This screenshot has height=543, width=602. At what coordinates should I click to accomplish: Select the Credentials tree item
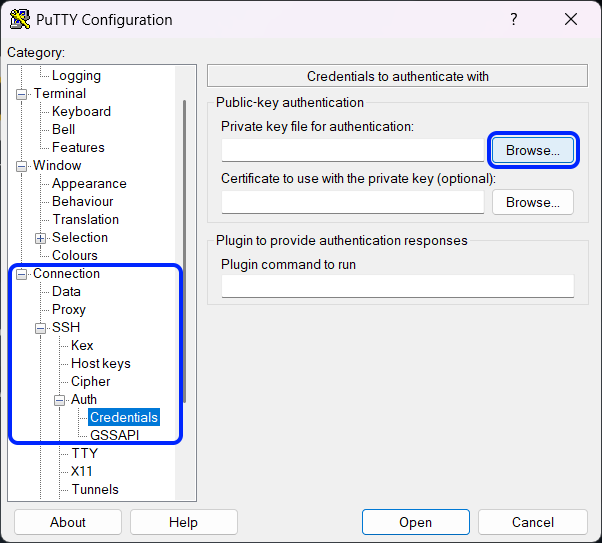(124, 417)
